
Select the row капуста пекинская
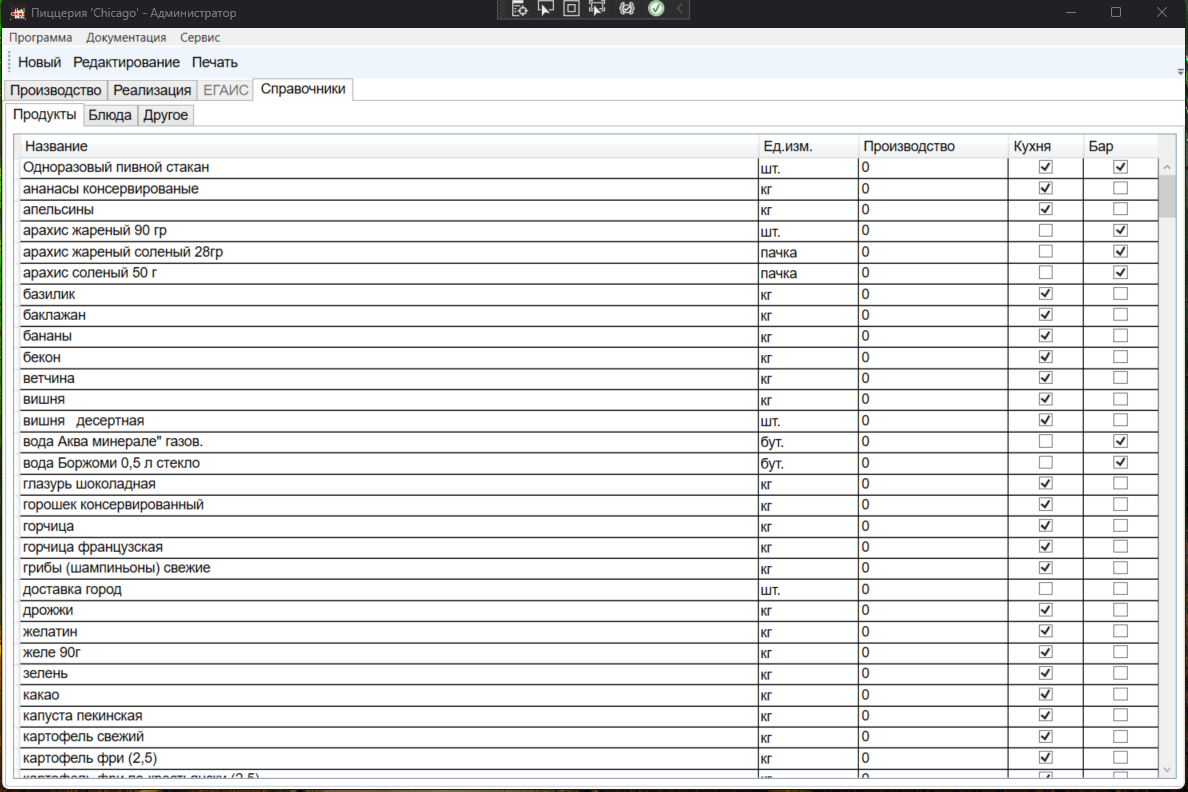589,716
